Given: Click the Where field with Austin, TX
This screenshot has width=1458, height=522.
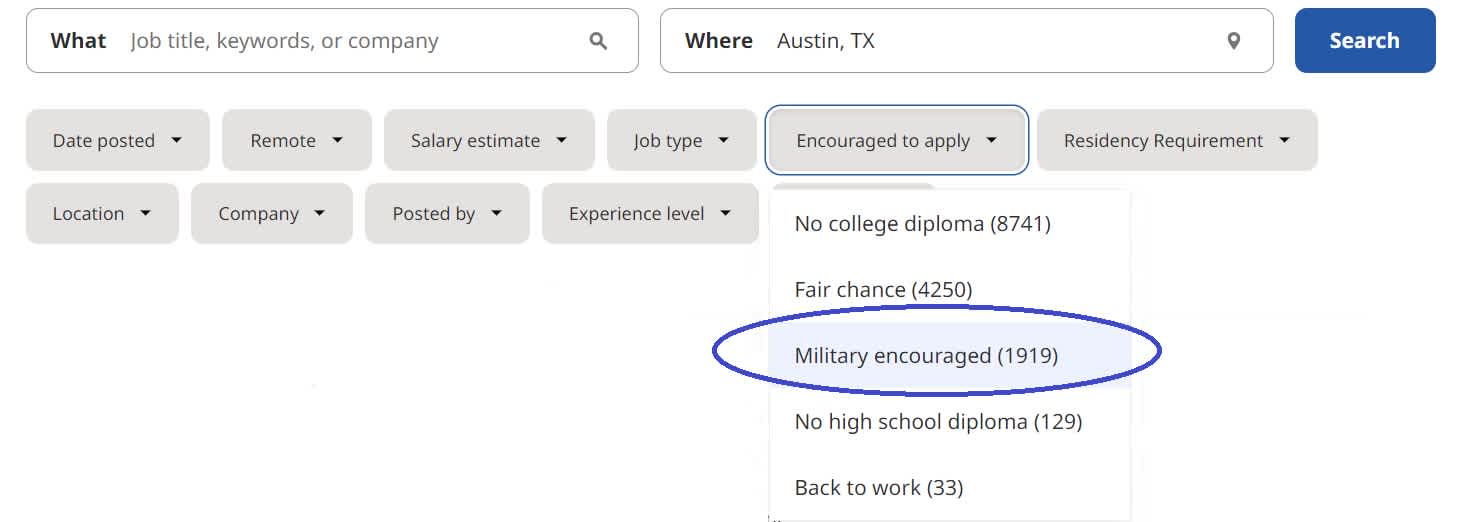Looking at the screenshot, I should tap(990, 41).
